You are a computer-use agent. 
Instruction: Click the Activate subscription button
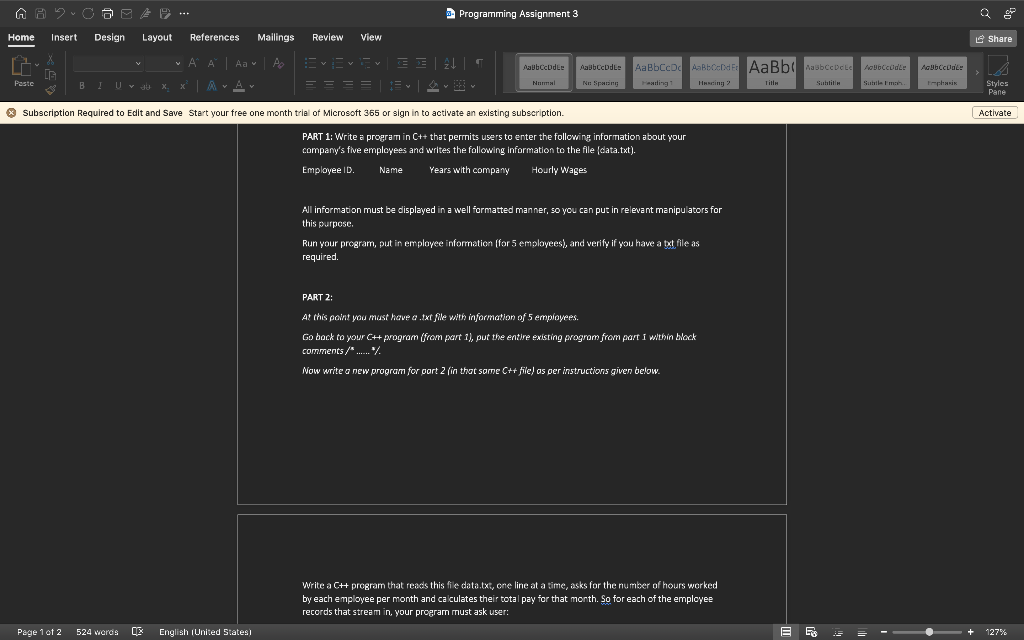993,112
